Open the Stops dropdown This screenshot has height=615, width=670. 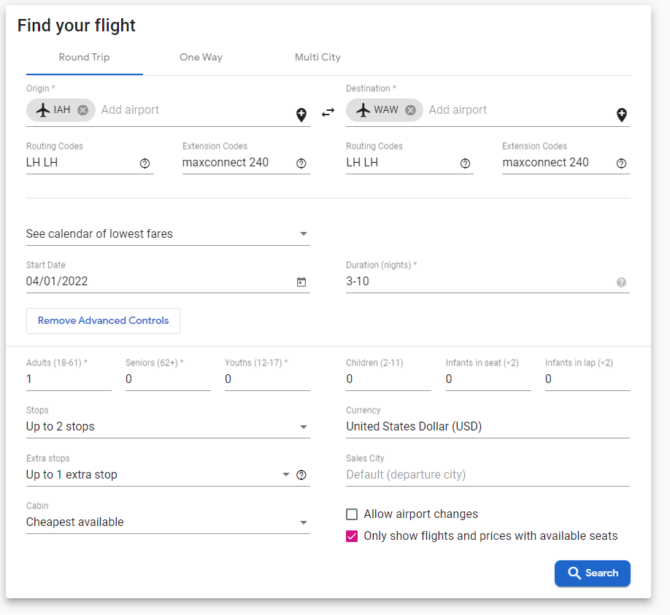168,427
